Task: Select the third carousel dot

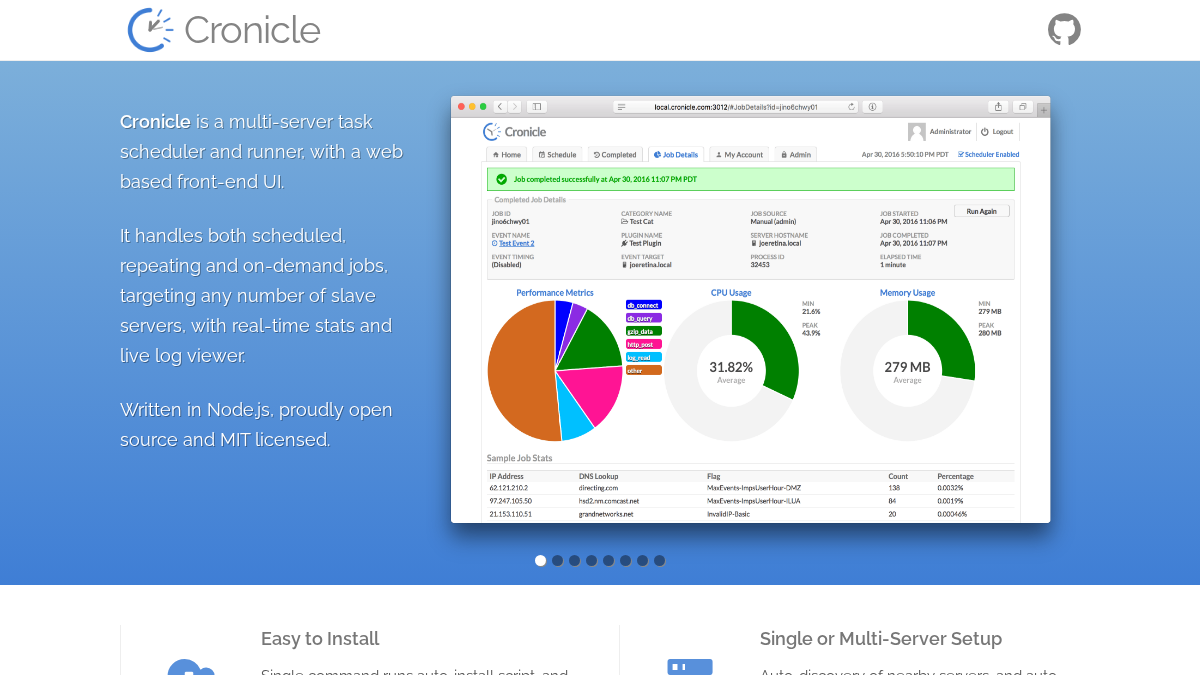Action: [575, 560]
